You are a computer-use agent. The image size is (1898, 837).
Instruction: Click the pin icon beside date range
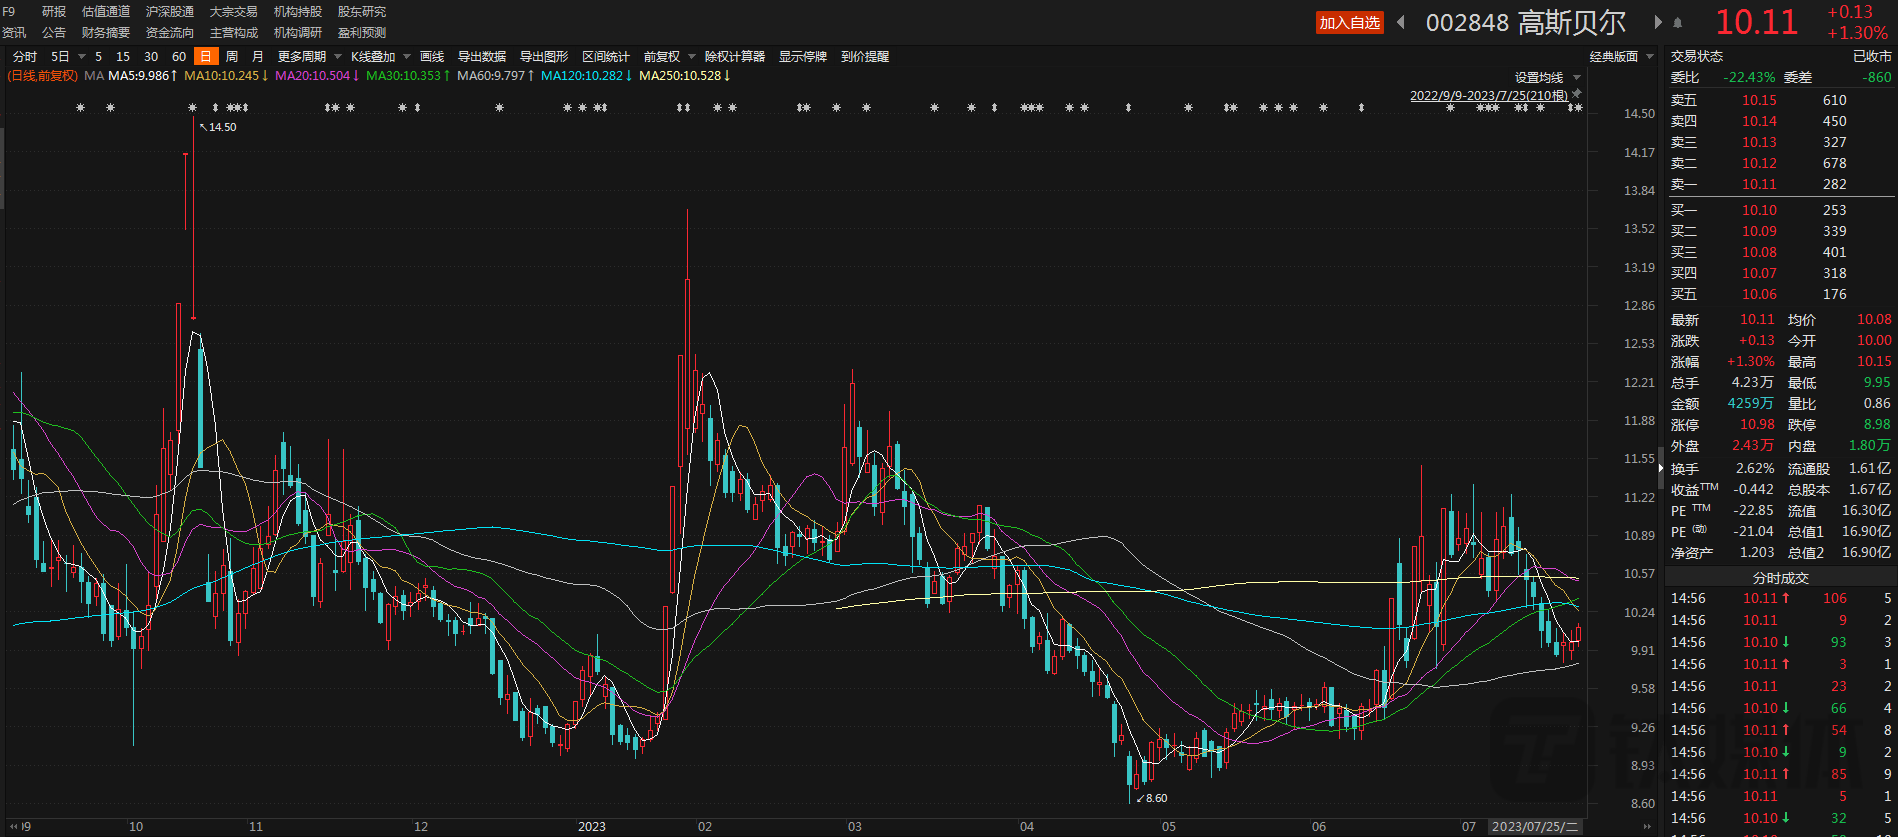point(1577,94)
